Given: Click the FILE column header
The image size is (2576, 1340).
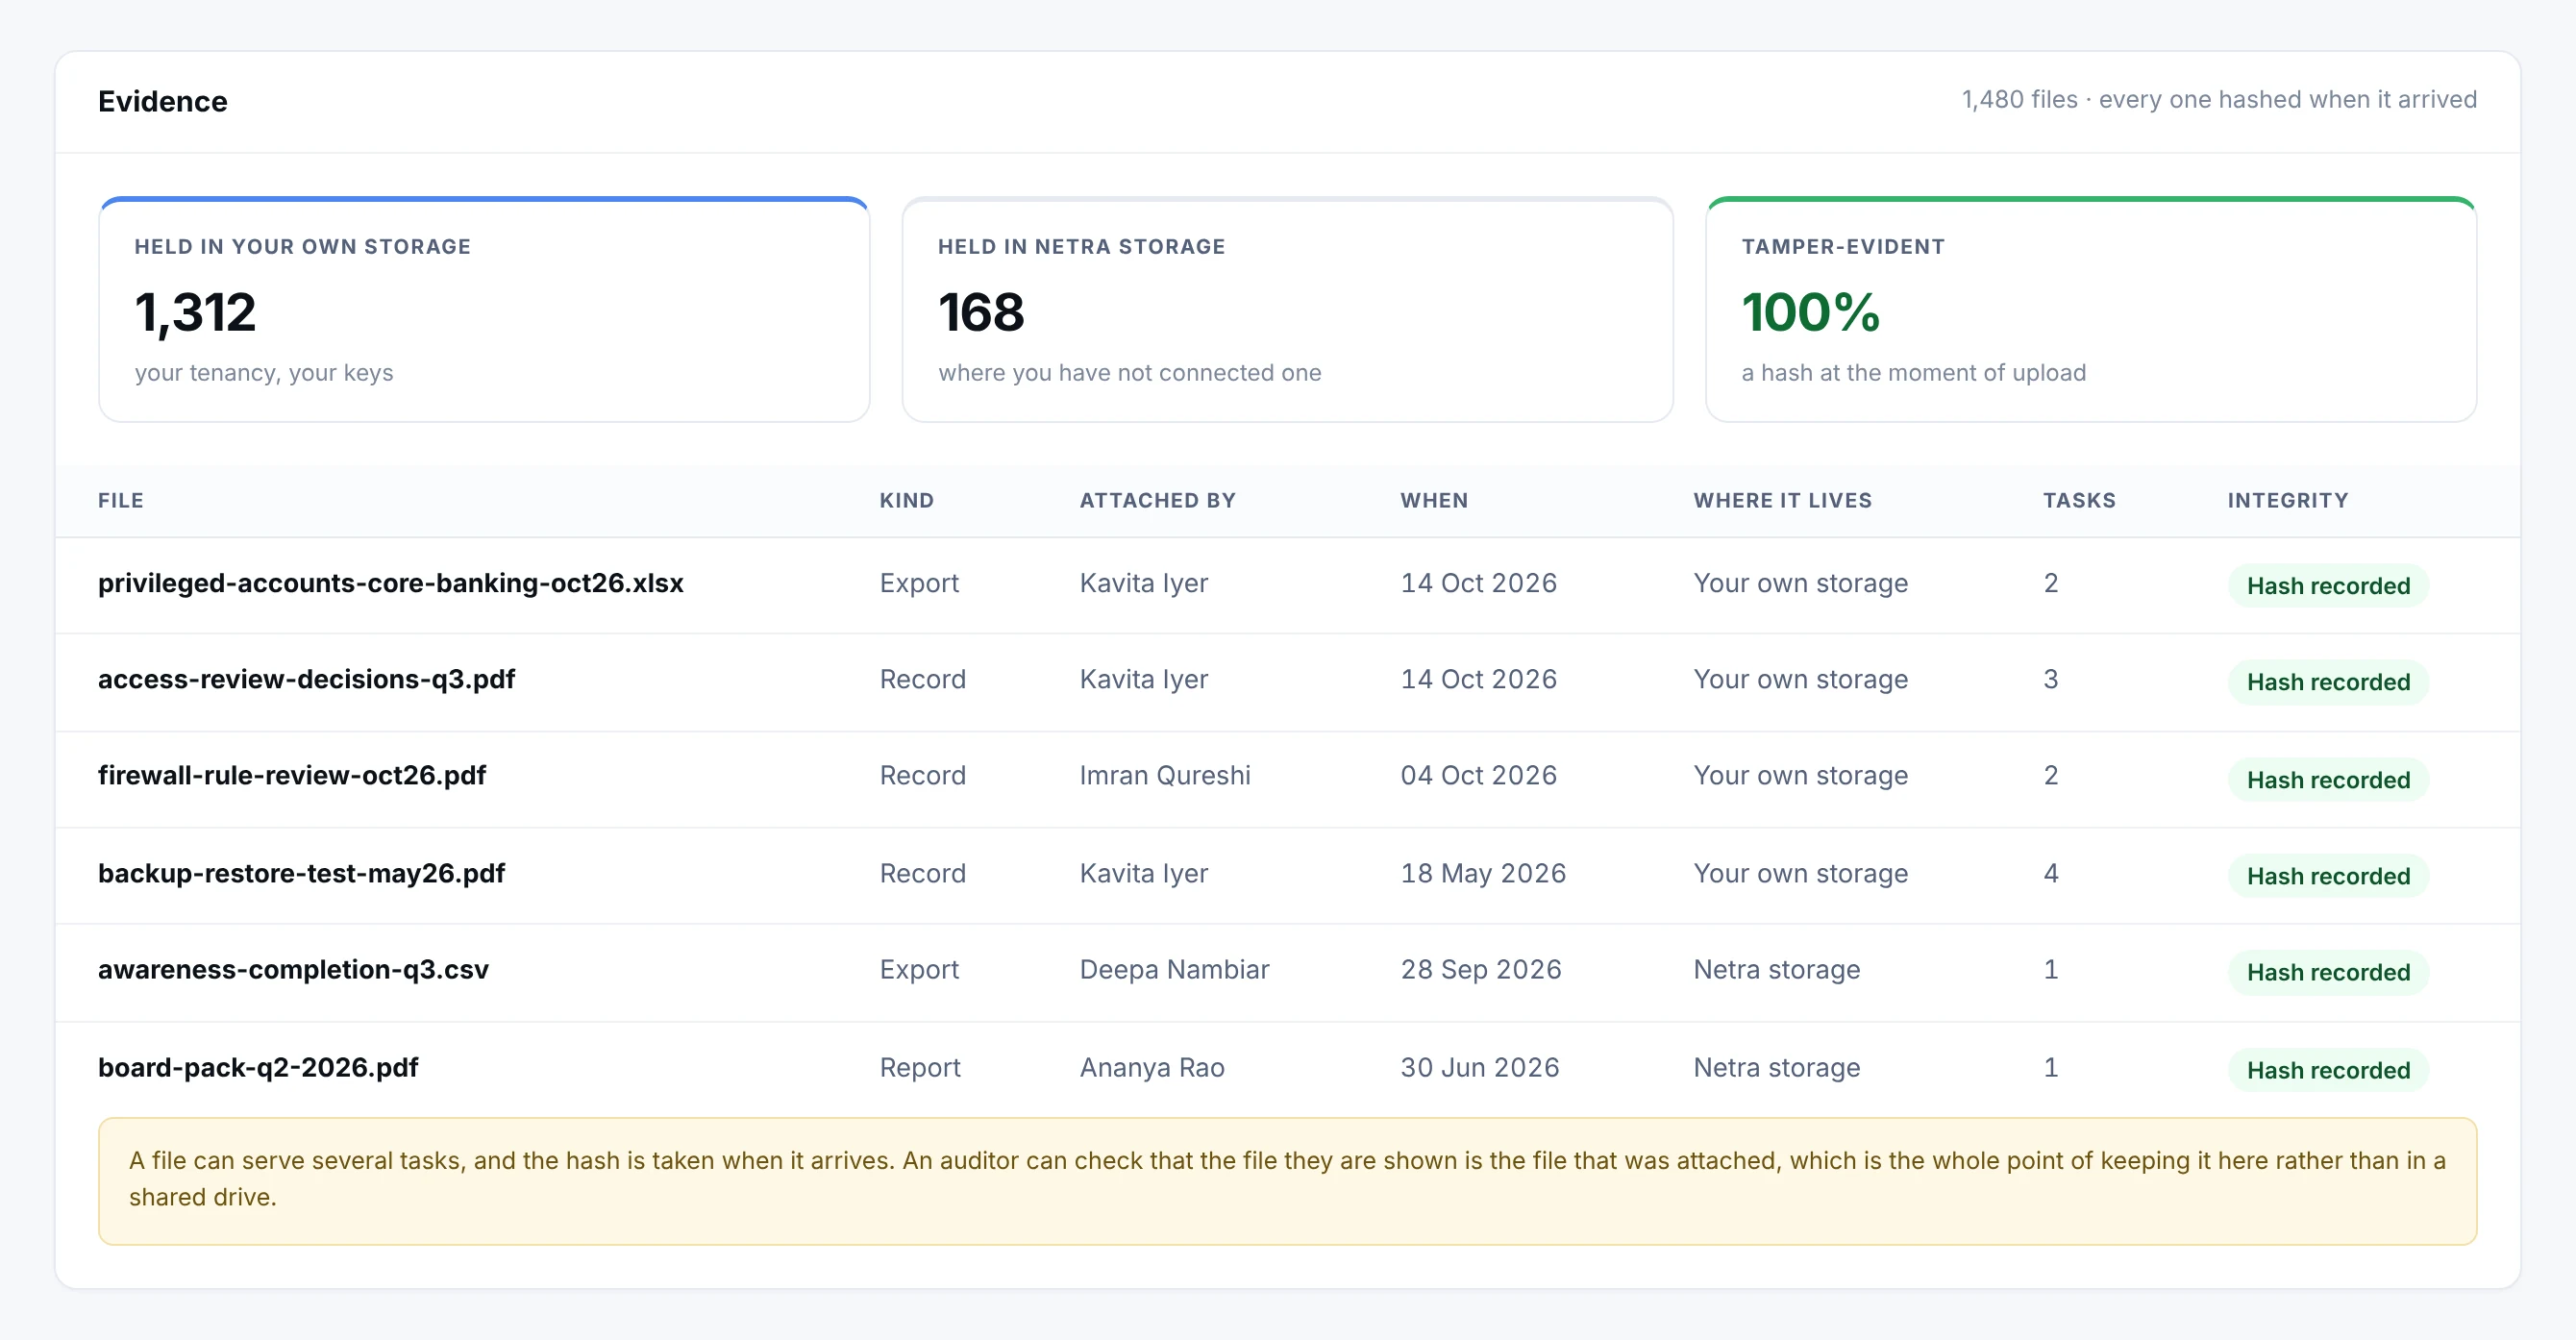Looking at the screenshot, I should click(x=121, y=500).
